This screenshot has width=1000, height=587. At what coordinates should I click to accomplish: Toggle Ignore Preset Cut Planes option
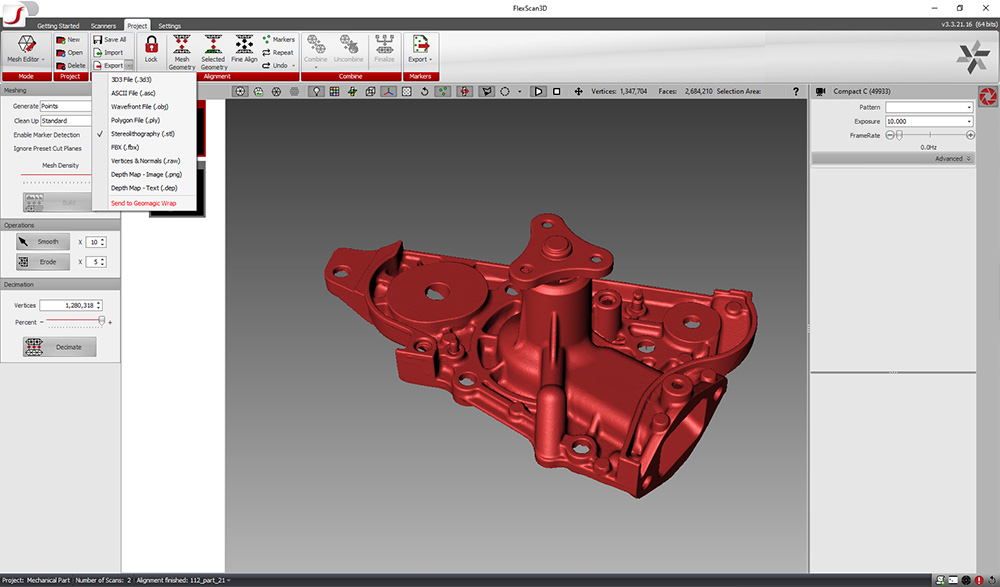pos(48,149)
